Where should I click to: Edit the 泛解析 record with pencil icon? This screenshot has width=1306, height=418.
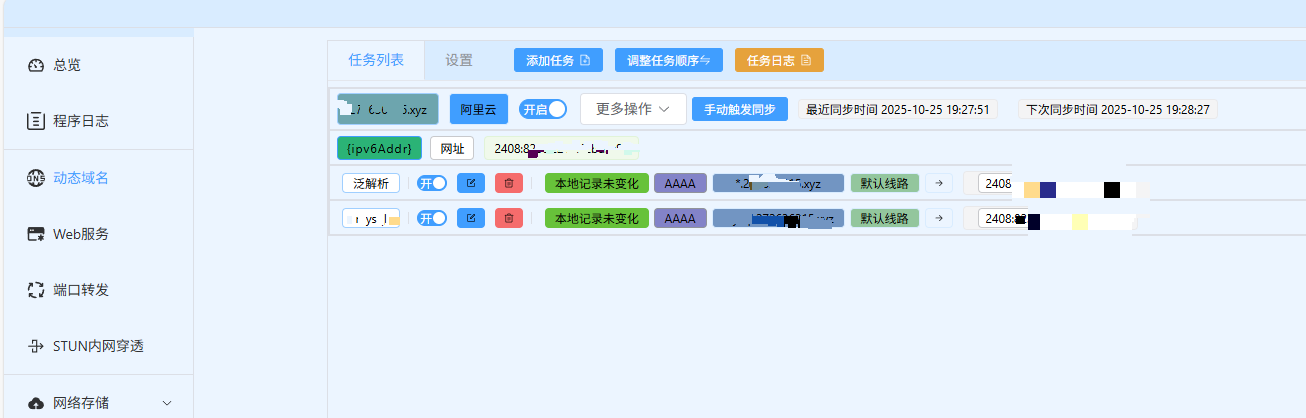point(471,183)
